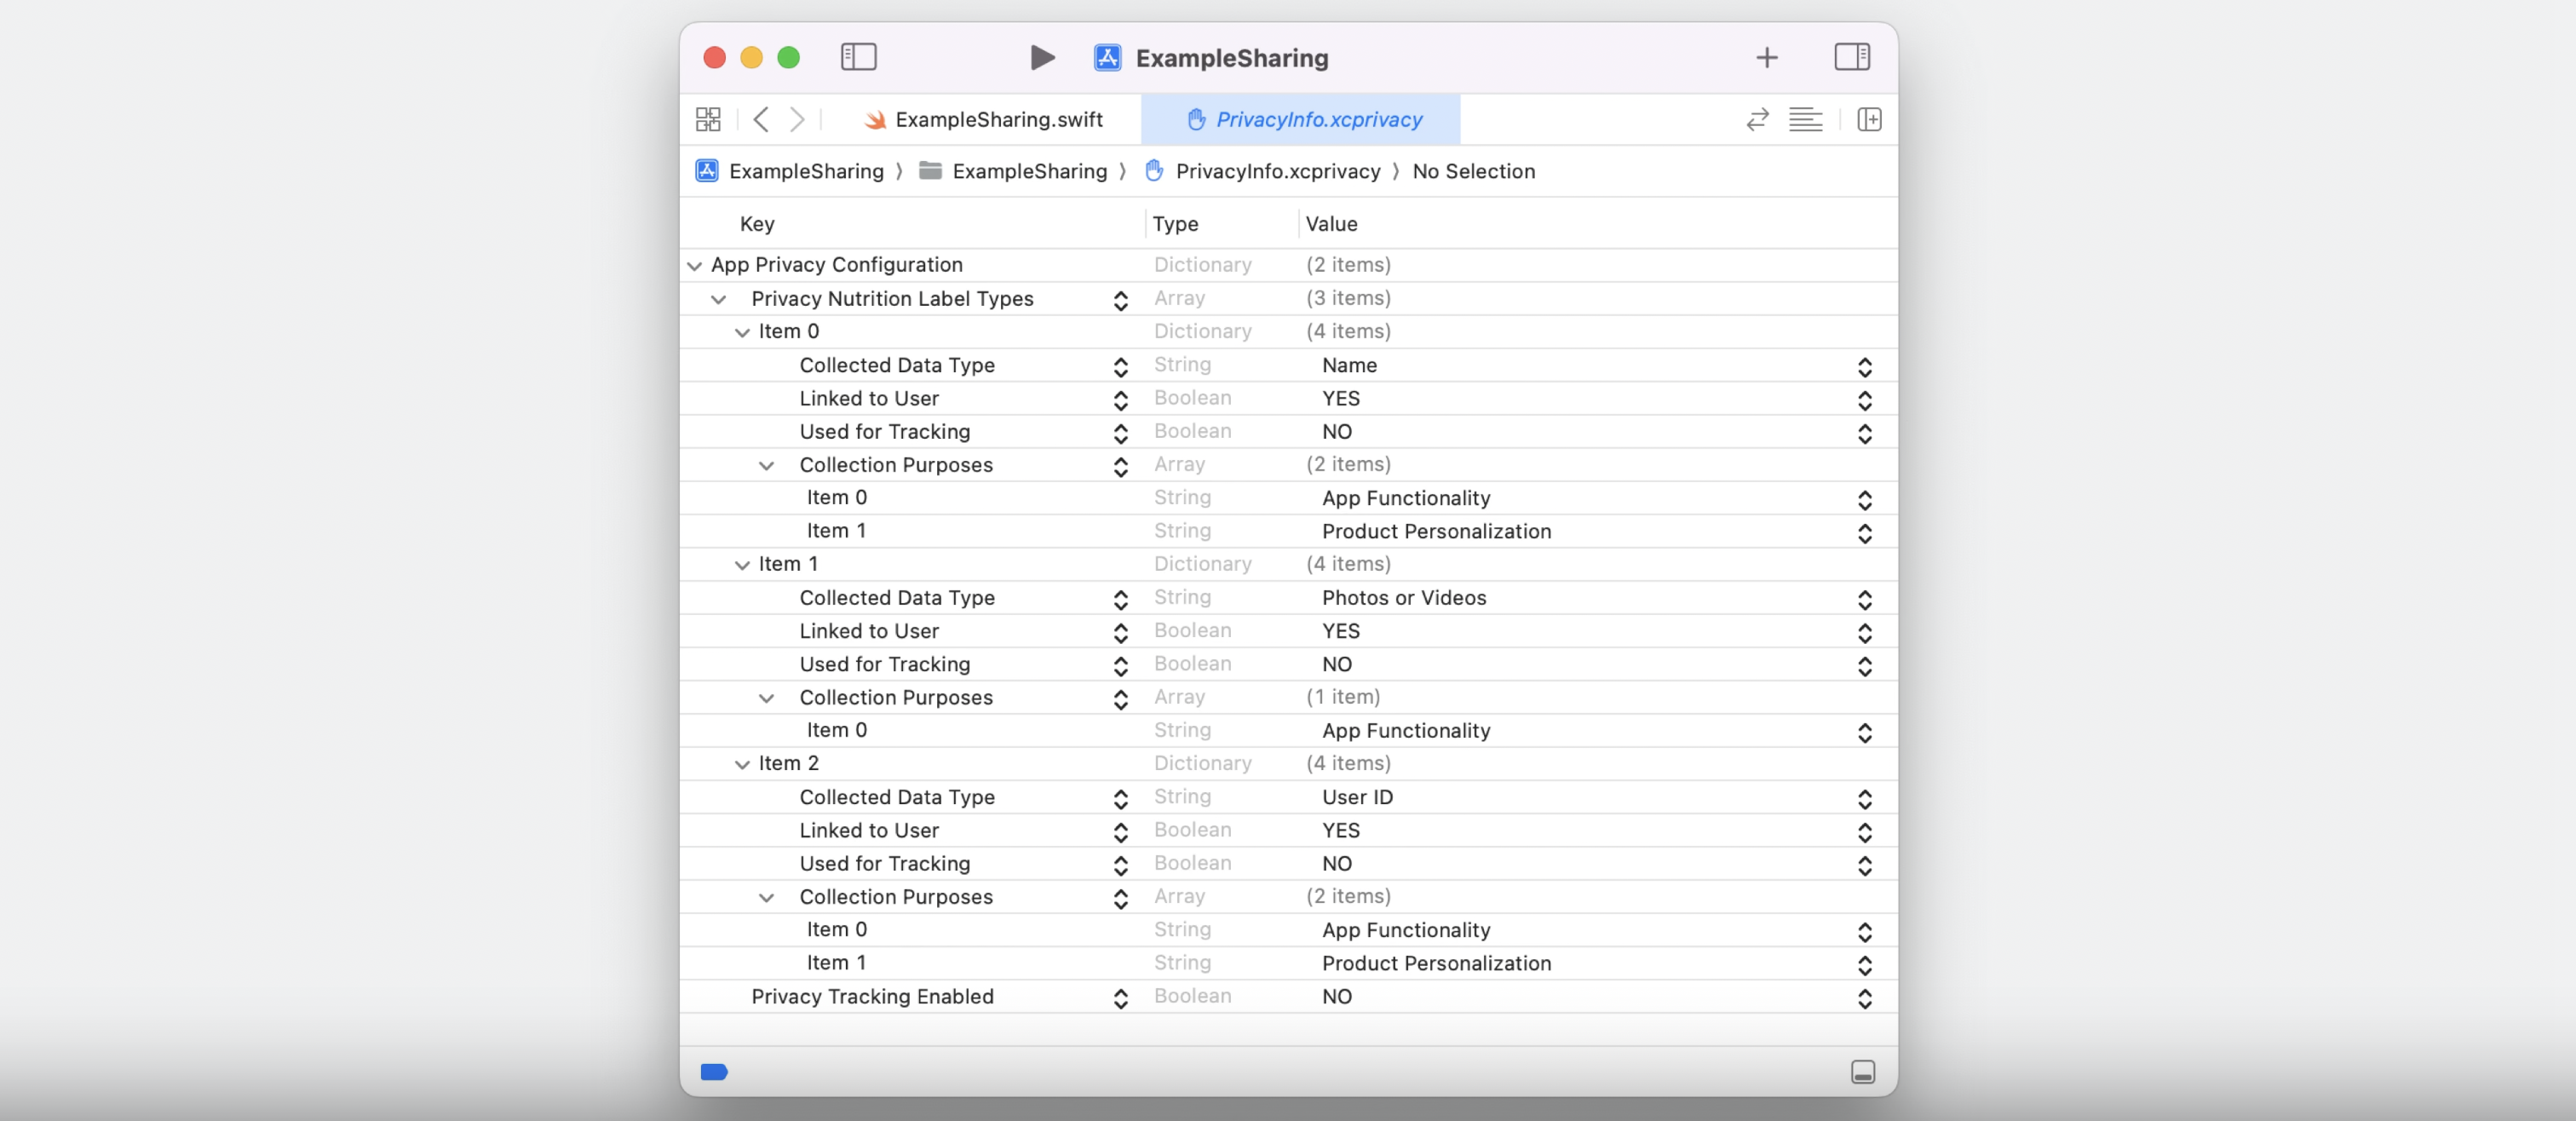This screenshot has height=1121, width=2576.
Task: Open Item 0 Product Personalization purpose popup
Action: click(x=1864, y=532)
